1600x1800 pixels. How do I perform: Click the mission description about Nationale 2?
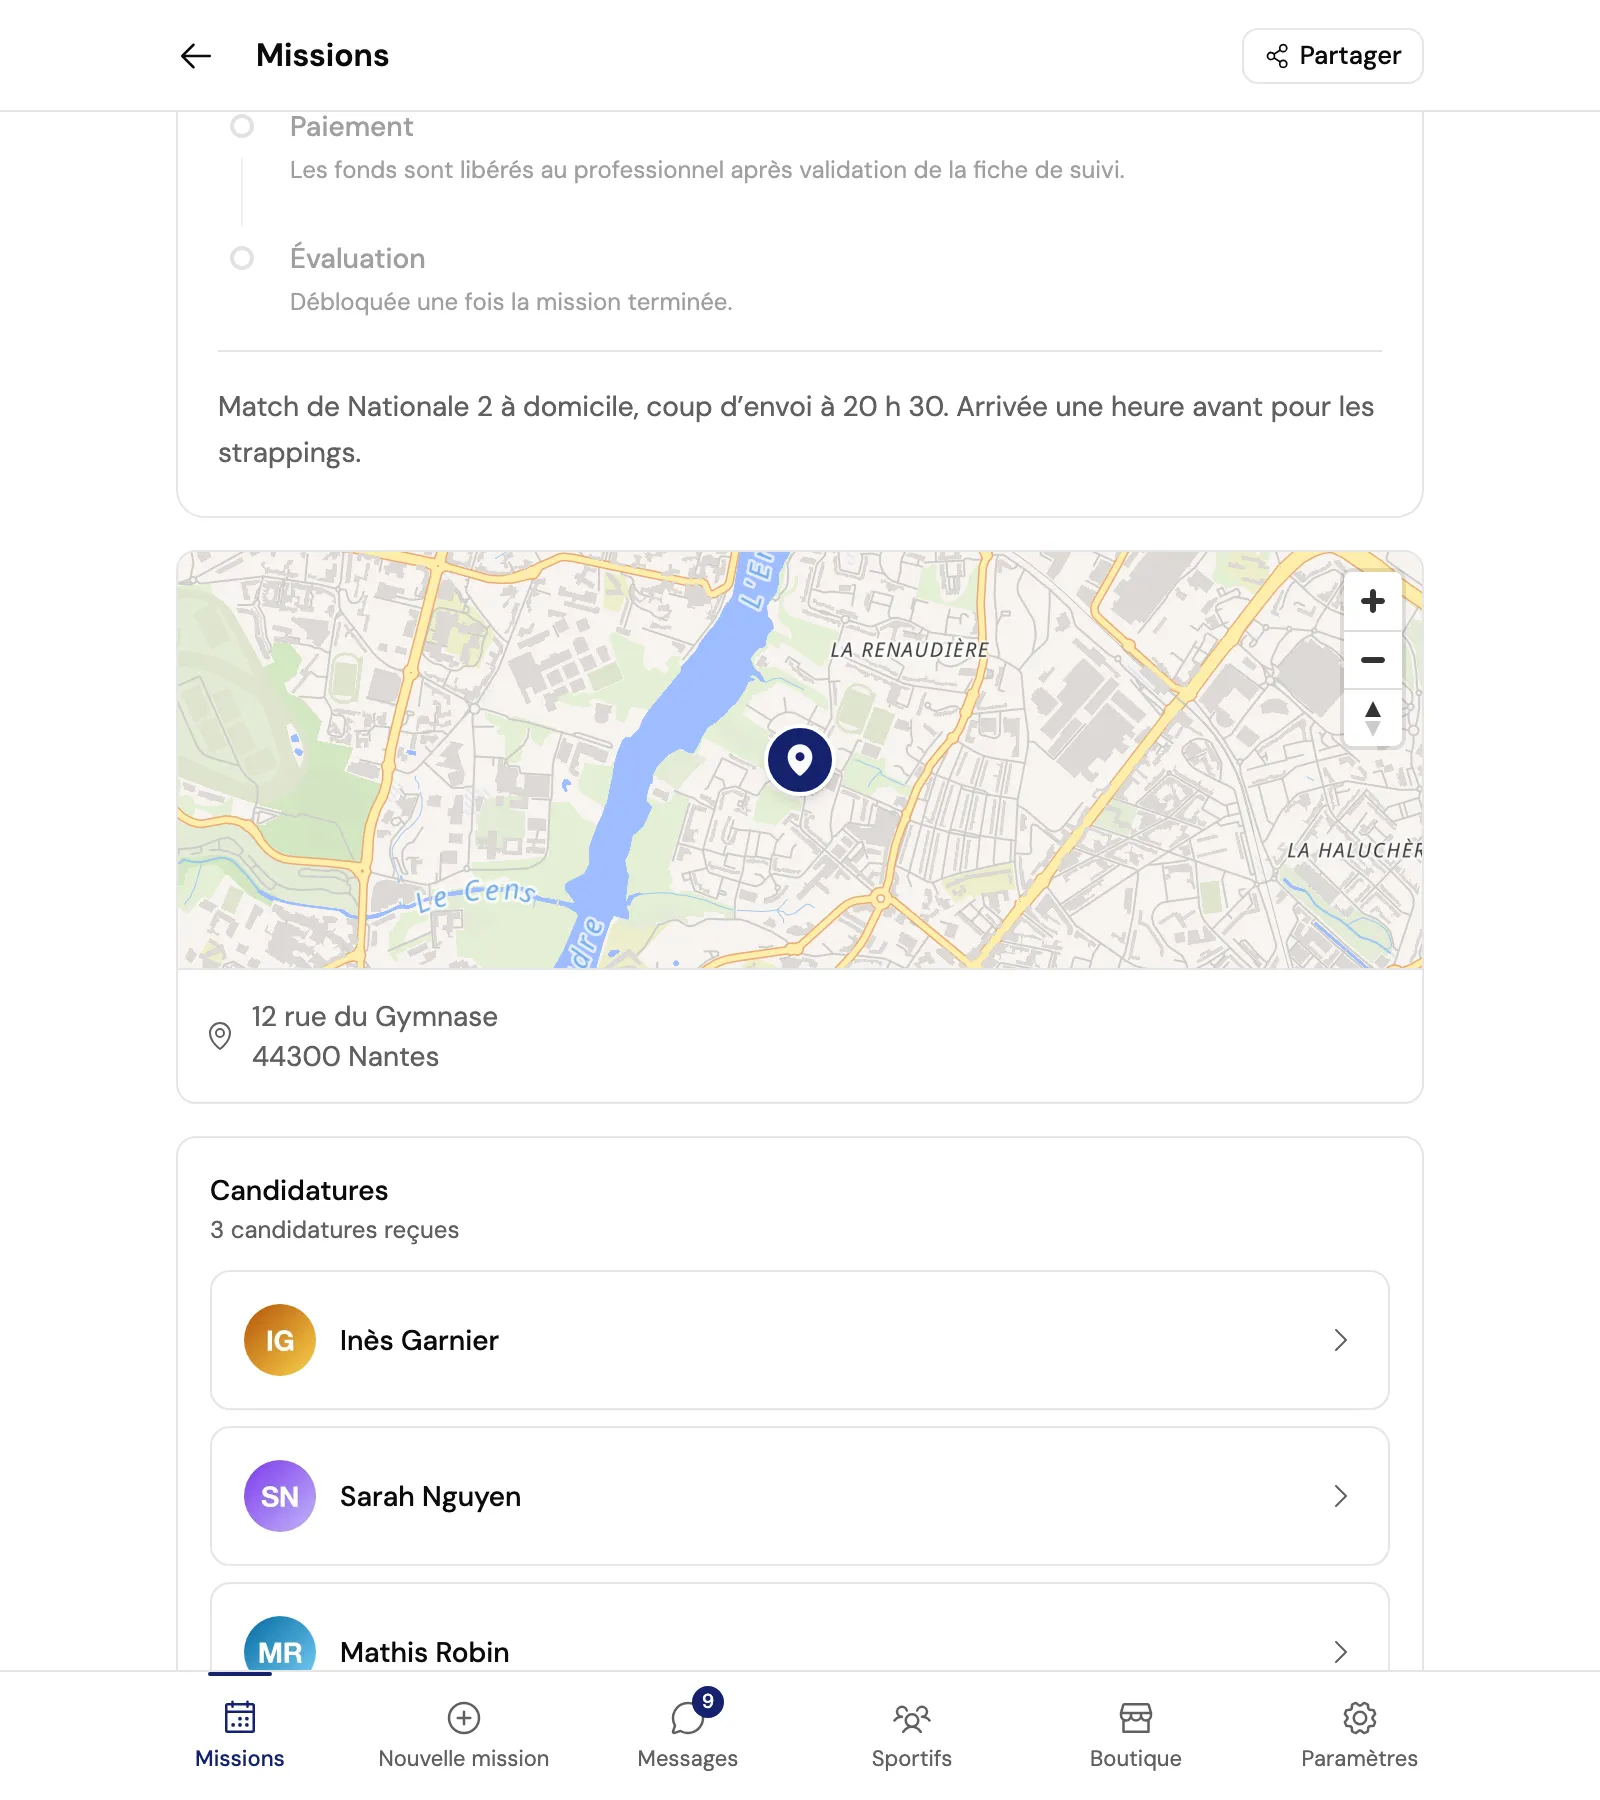click(x=796, y=429)
